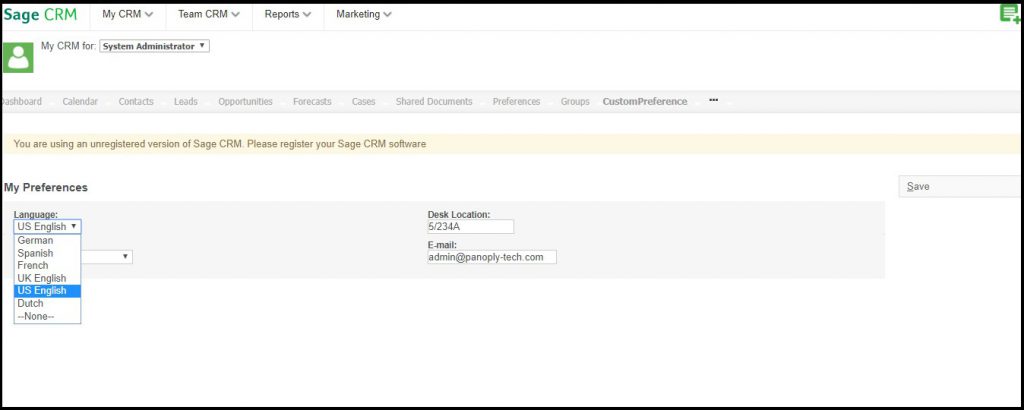
Task: Collapse the Language dropdown showing US English
Action: coord(47,227)
